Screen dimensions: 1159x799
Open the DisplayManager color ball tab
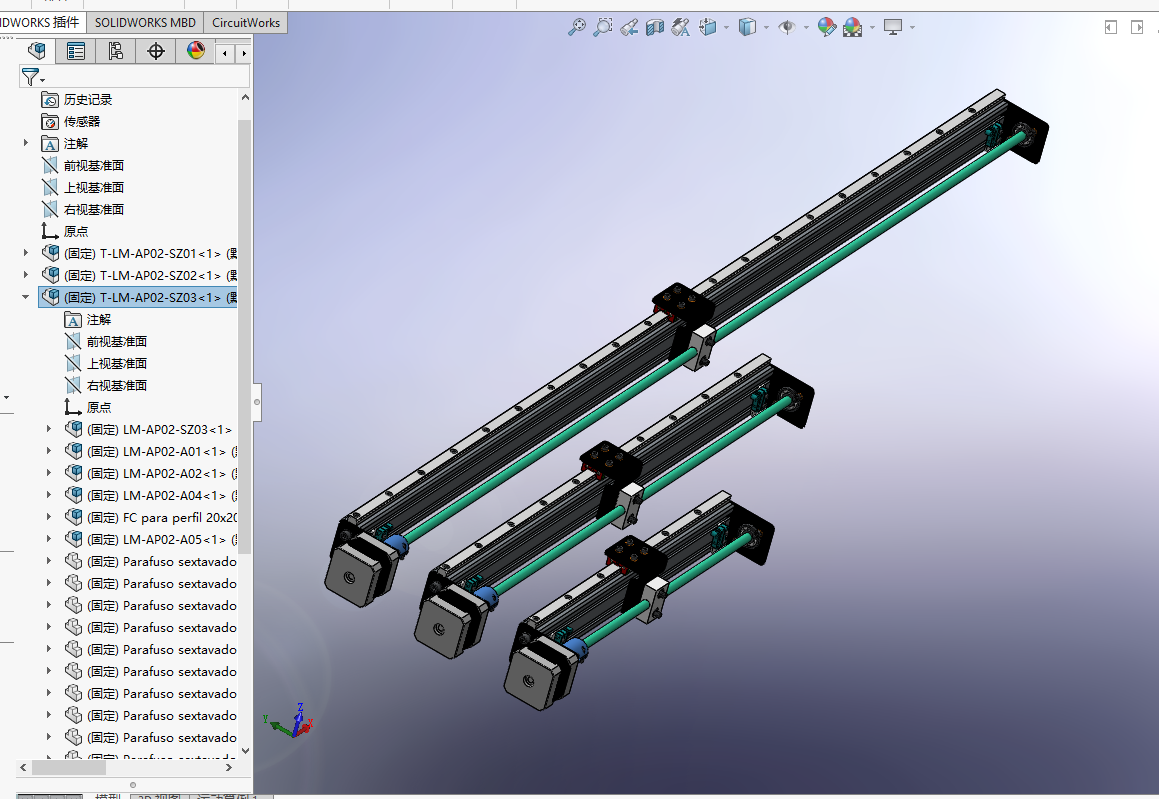(x=195, y=51)
